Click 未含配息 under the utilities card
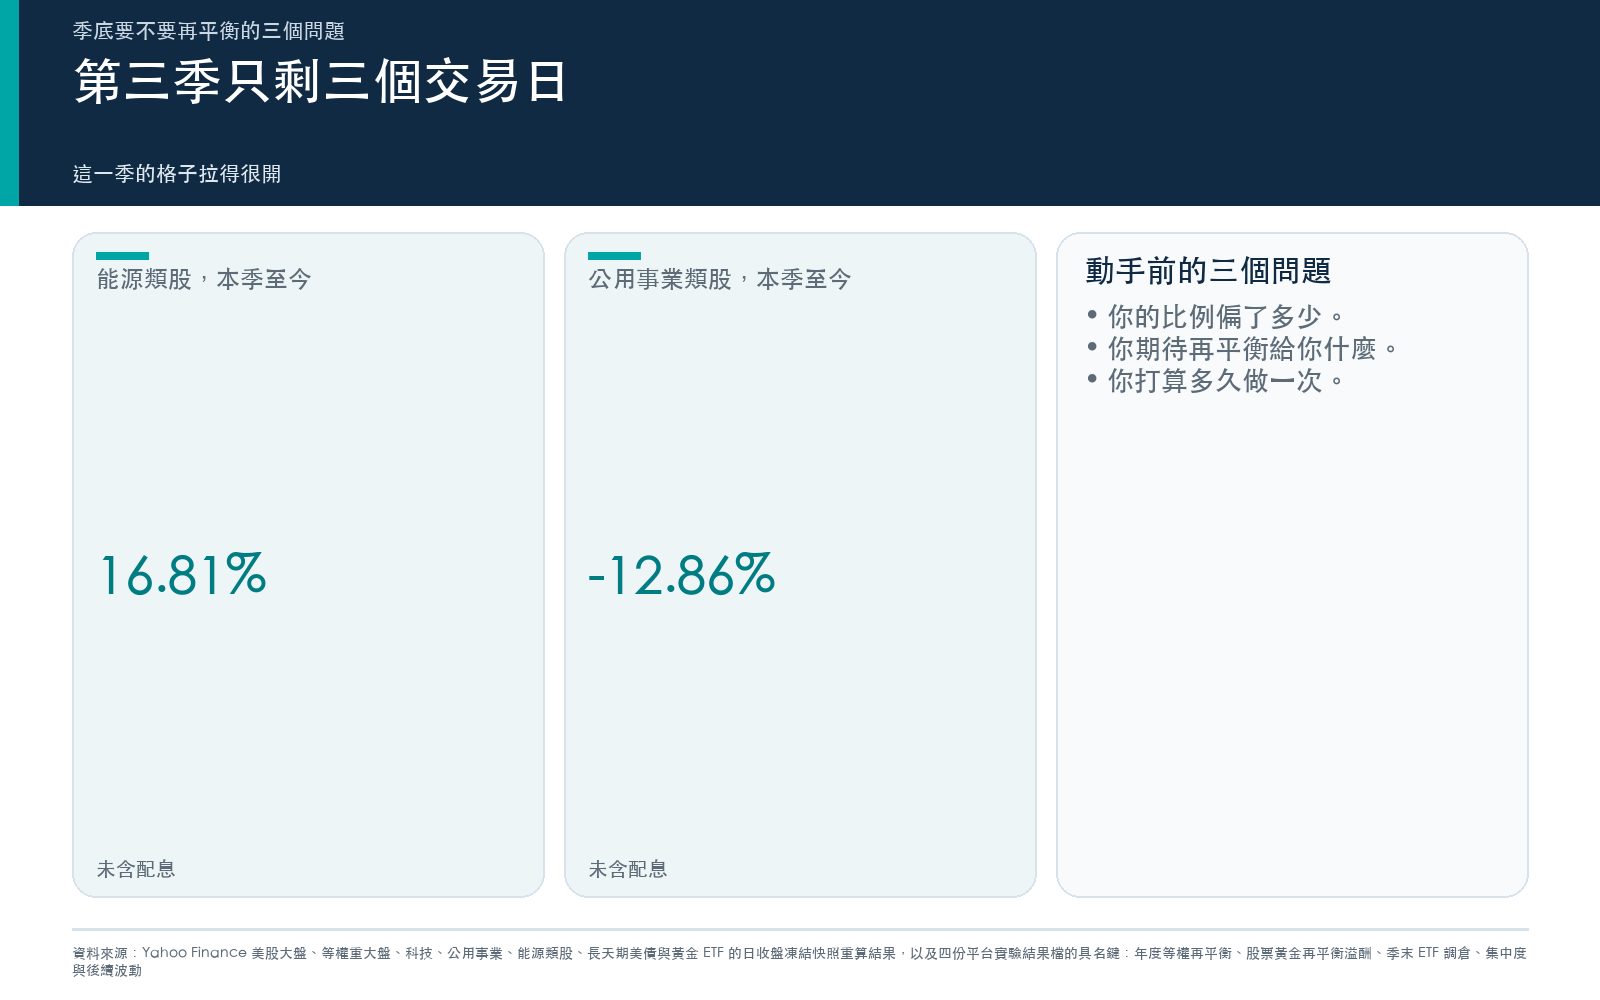This screenshot has width=1600, height=1000. tap(628, 869)
